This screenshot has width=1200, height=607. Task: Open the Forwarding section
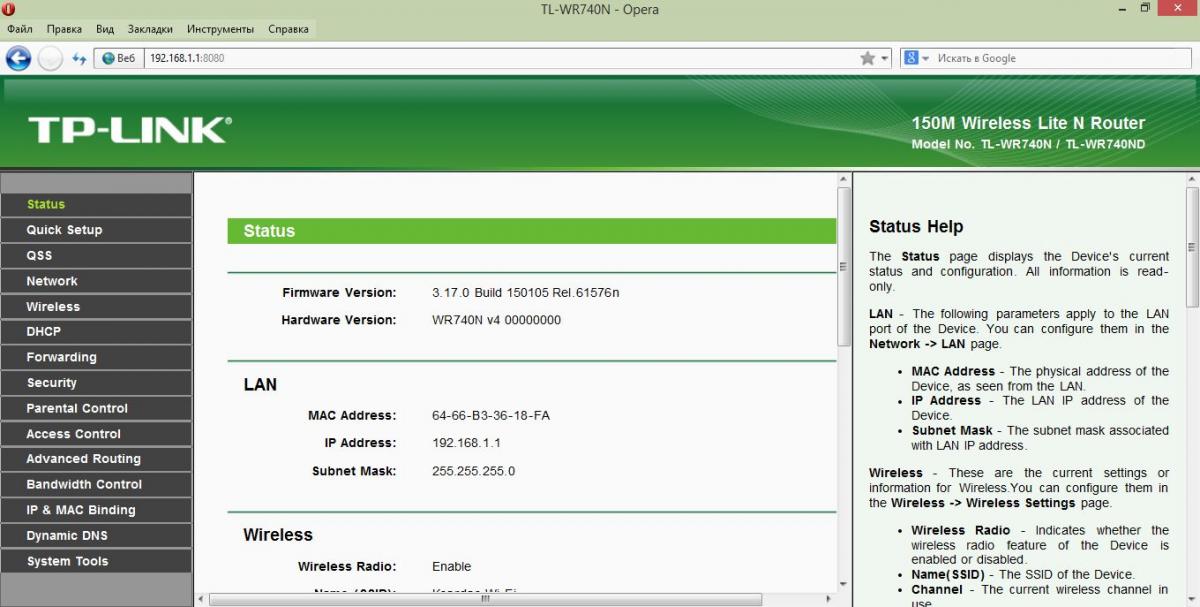(96, 357)
